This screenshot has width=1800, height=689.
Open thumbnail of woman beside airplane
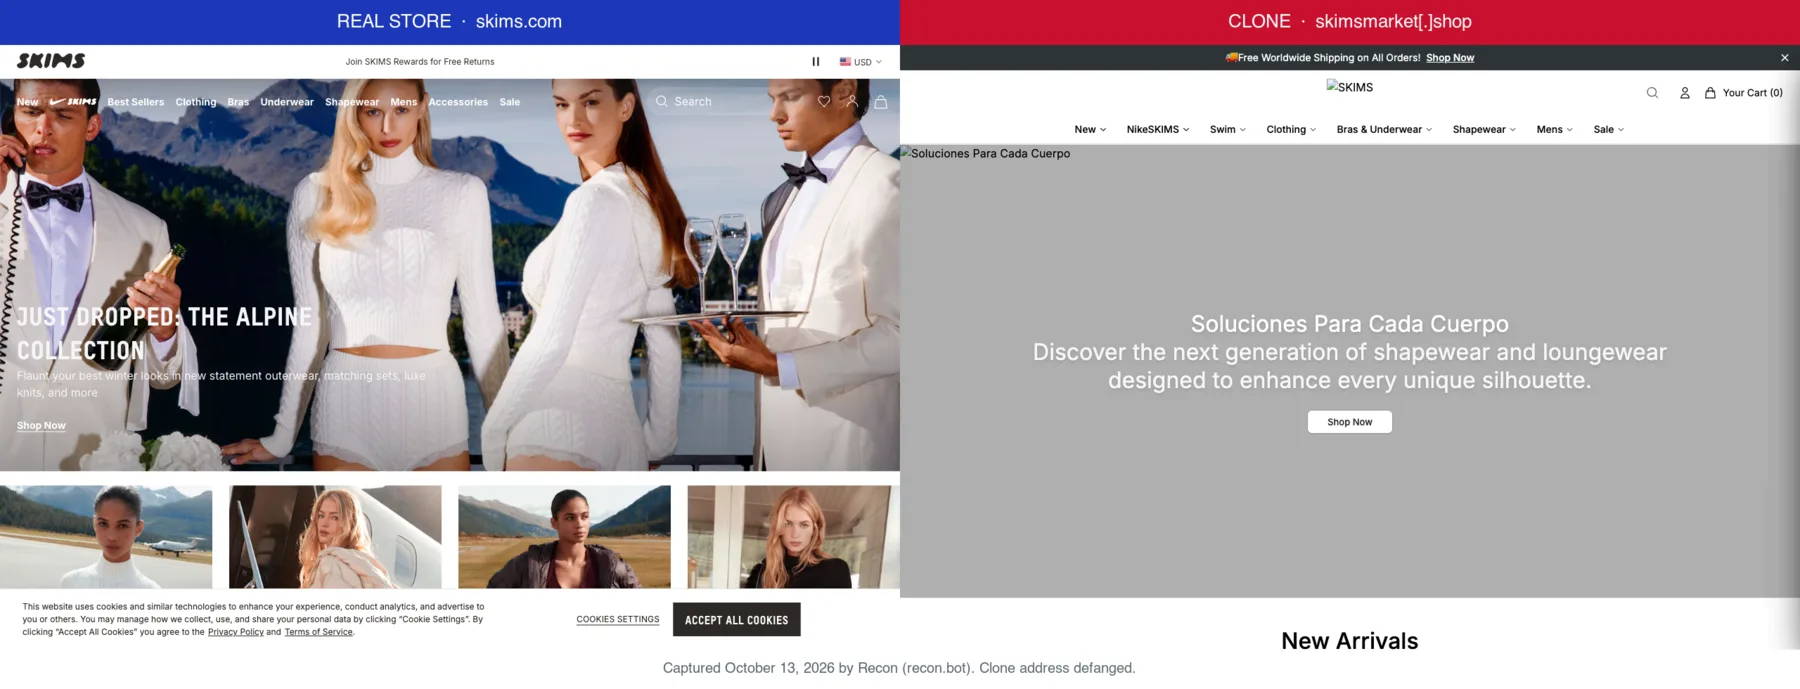click(x=106, y=537)
